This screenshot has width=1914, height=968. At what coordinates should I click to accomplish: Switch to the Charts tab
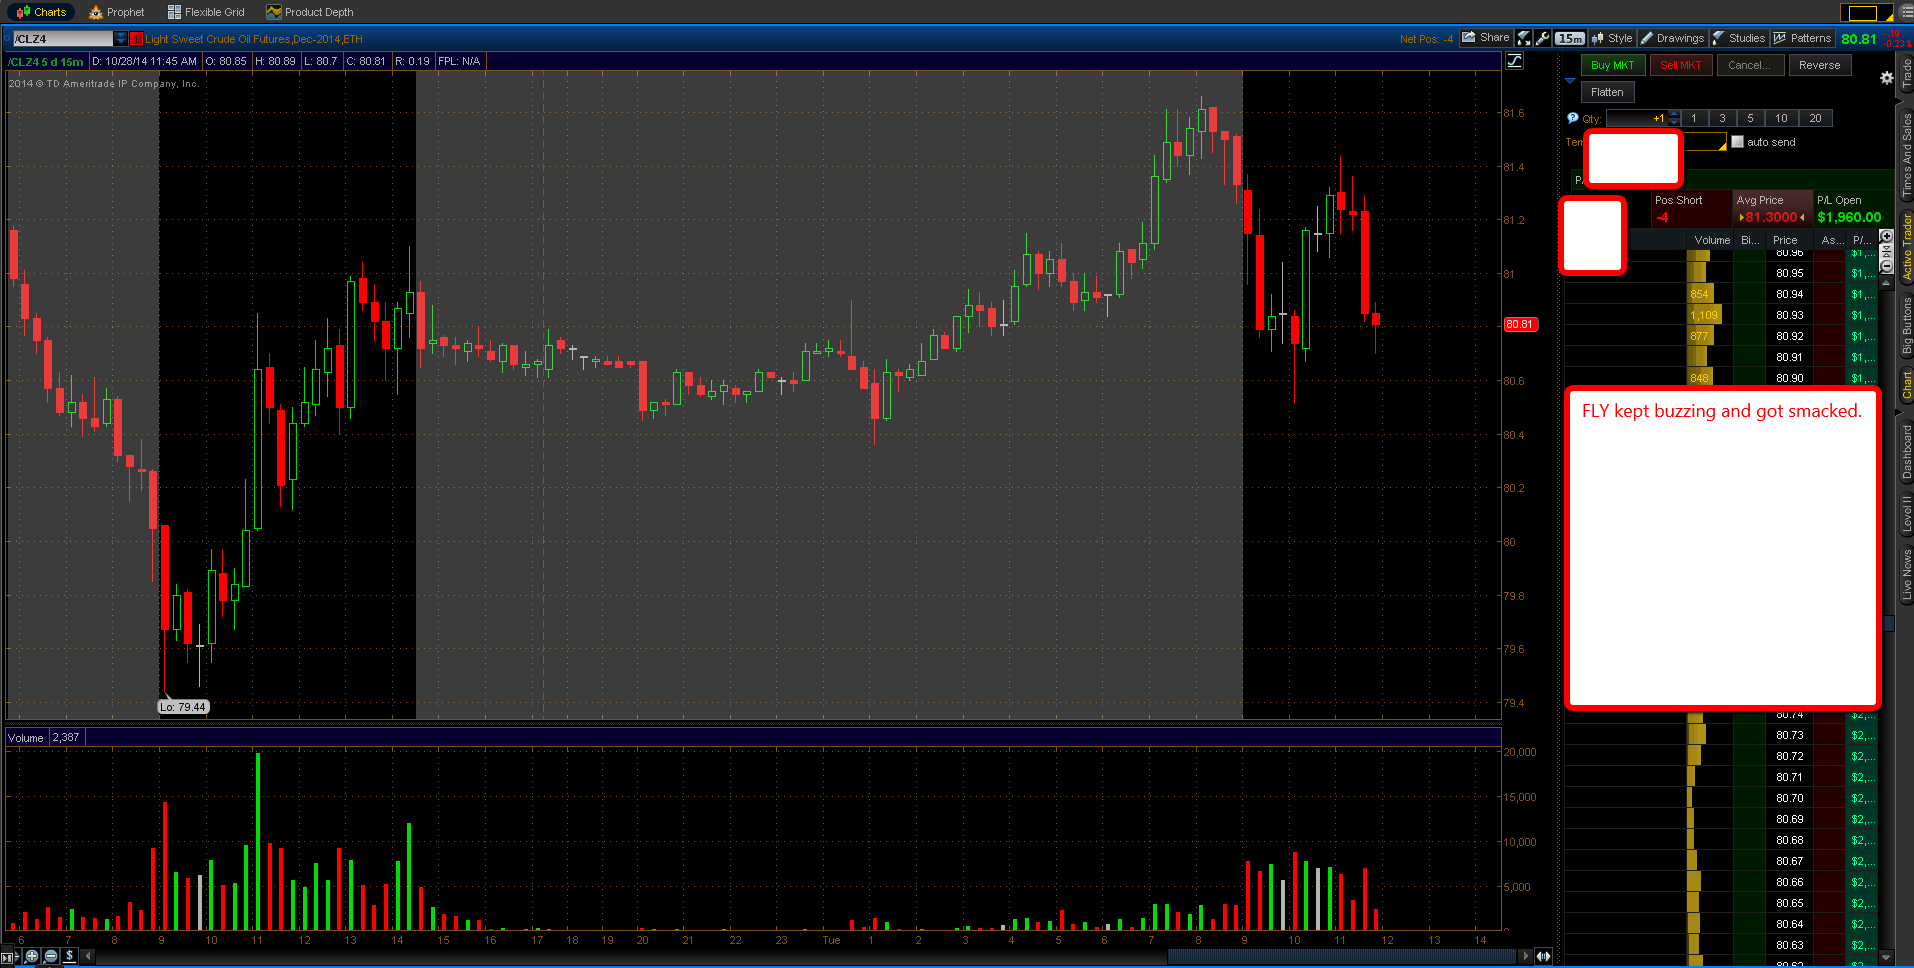click(x=41, y=12)
